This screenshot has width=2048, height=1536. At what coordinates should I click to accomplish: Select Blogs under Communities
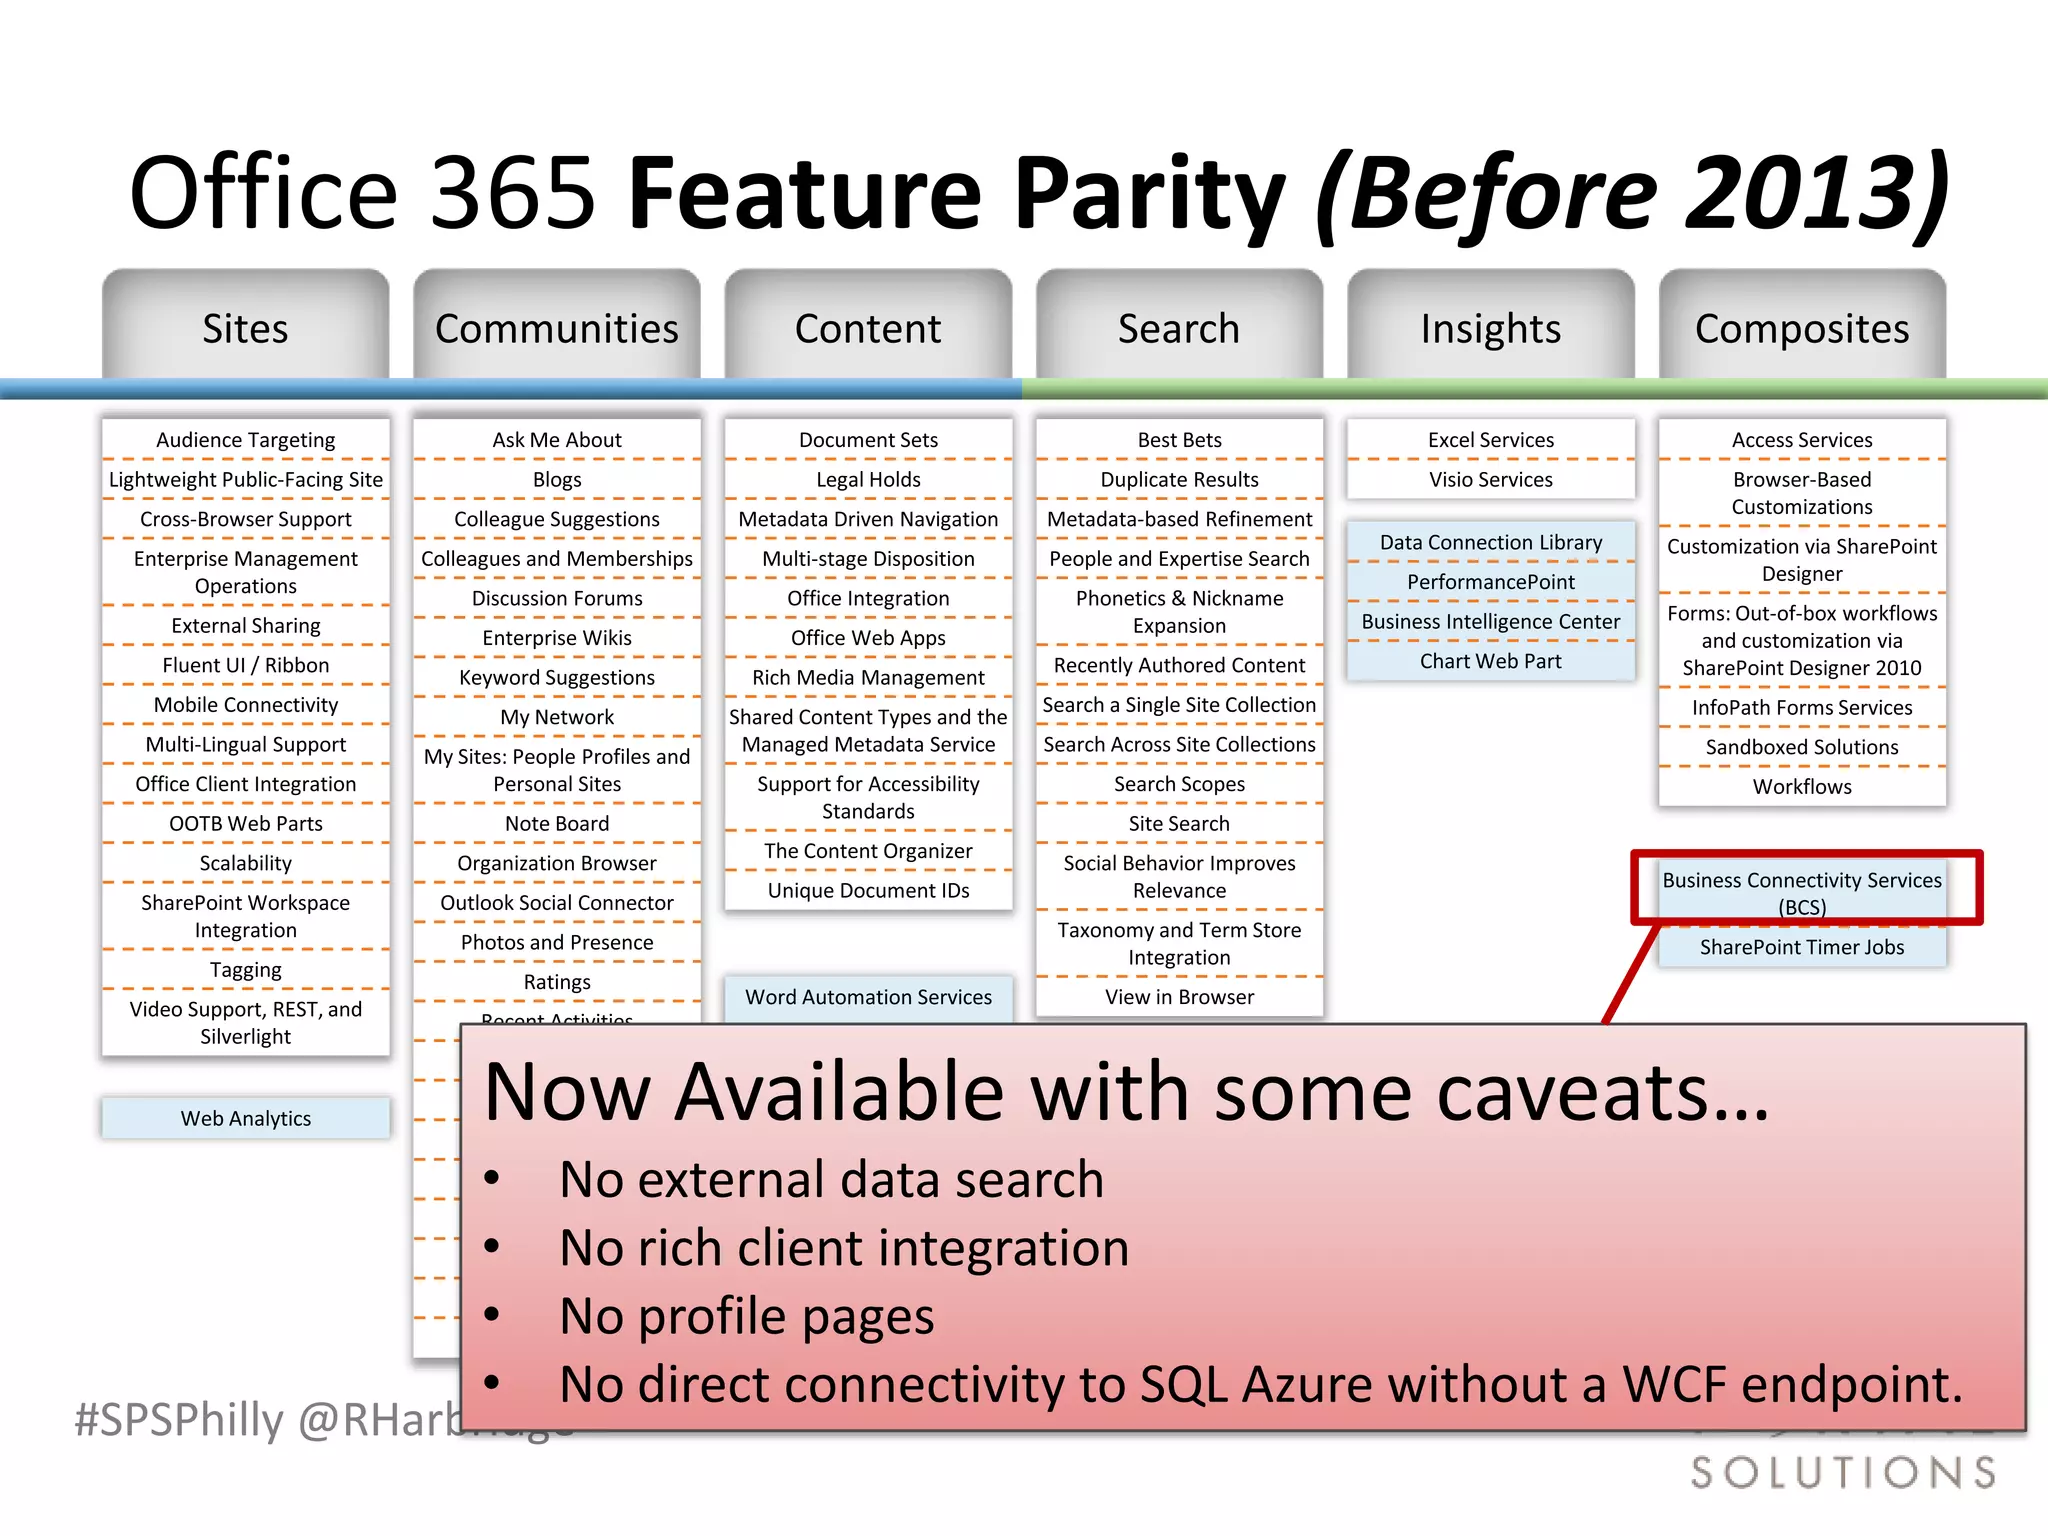pos(557,480)
